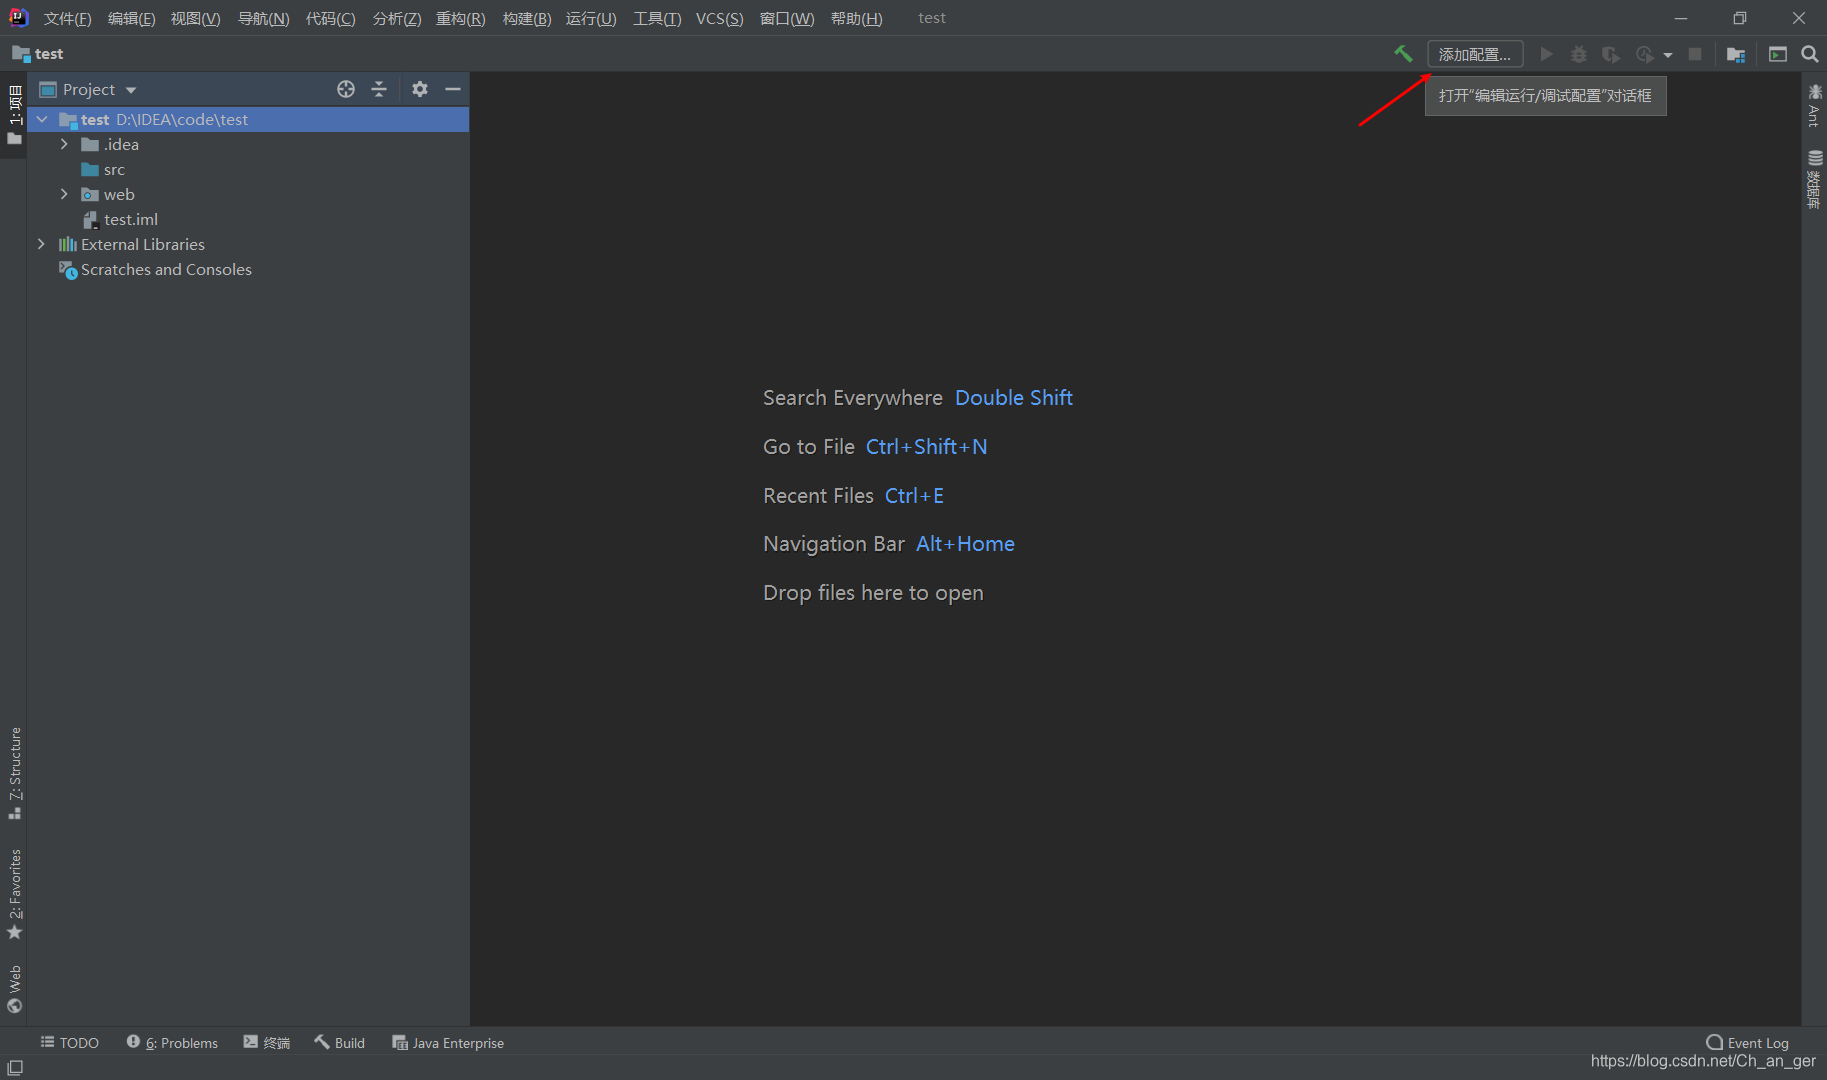The width and height of the screenshot is (1827, 1080).
Task: Select the web folder row
Action: click(x=248, y=194)
